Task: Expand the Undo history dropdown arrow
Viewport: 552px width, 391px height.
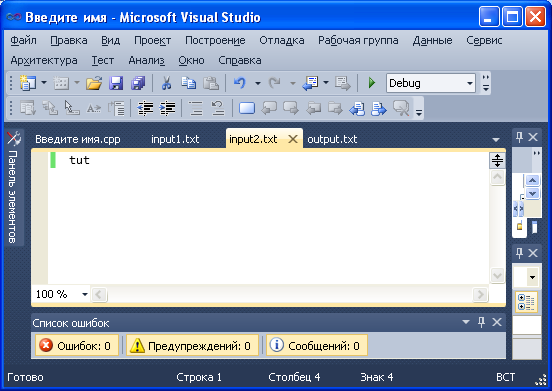Action: 258,83
